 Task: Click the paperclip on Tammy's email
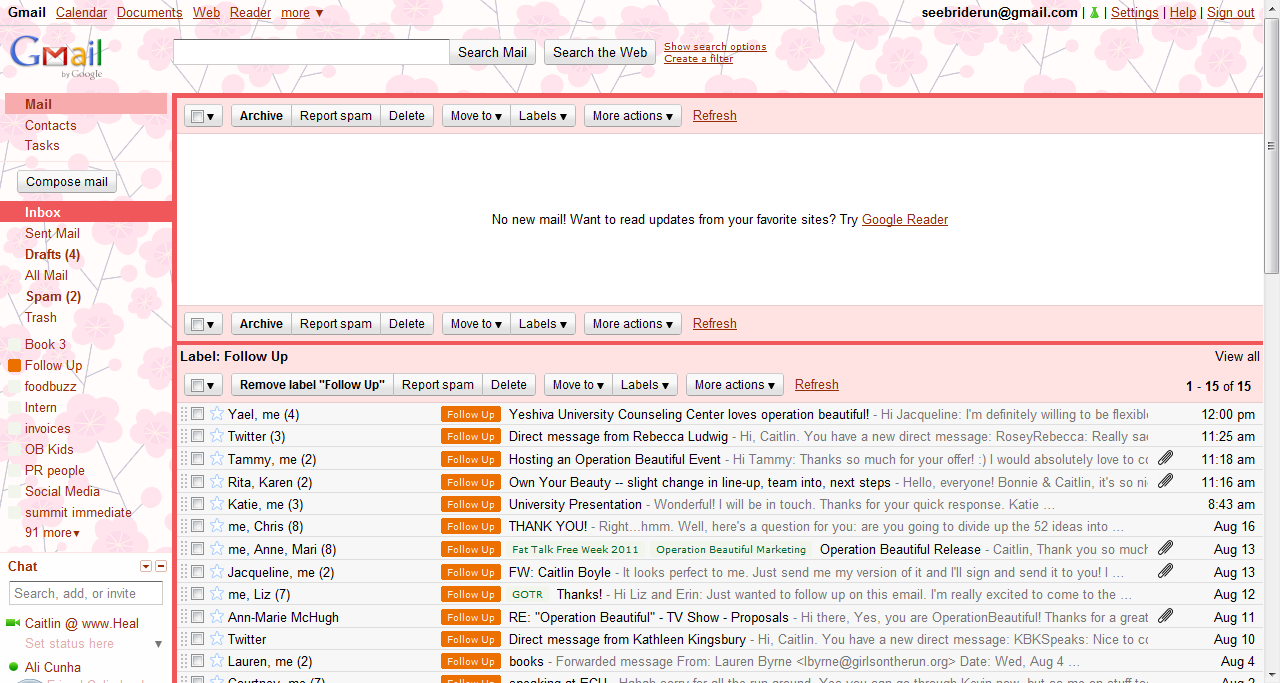pos(1165,458)
